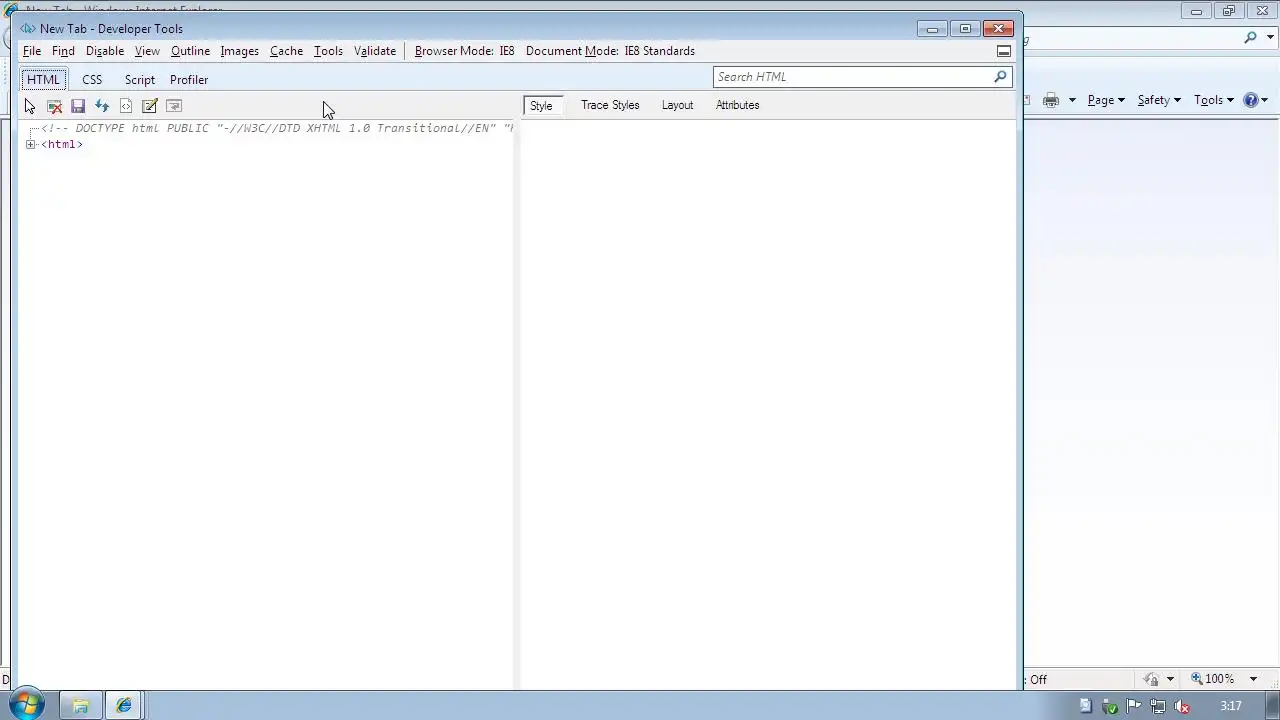Toggle Edit mode with the pencil icon
This screenshot has height=720, width=1280.
coord(150,106)
